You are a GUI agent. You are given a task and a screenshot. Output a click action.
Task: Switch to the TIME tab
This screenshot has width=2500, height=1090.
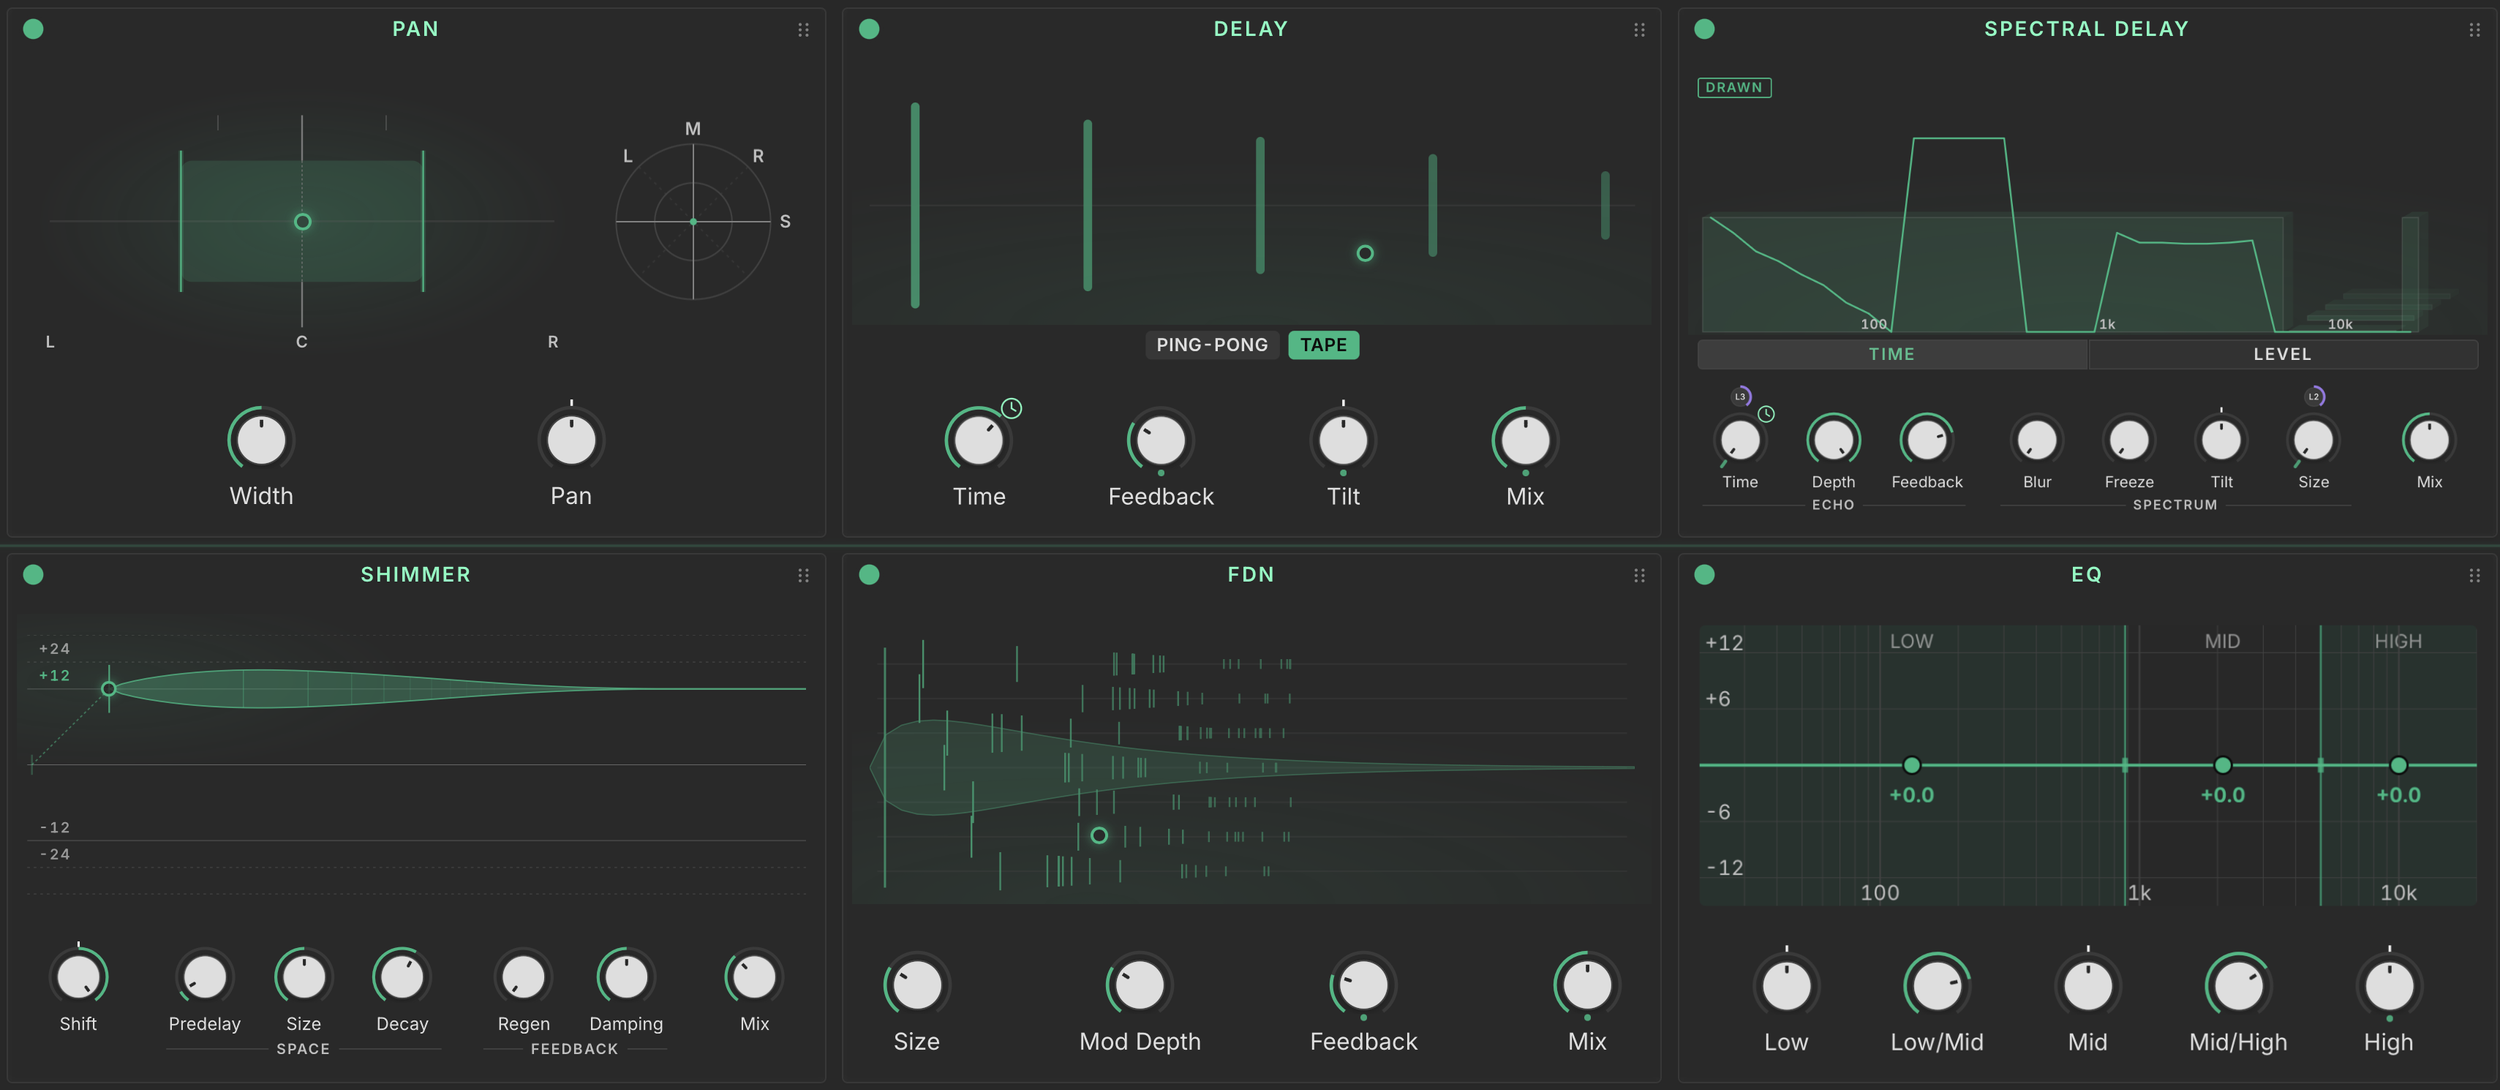coord(1892,354)
